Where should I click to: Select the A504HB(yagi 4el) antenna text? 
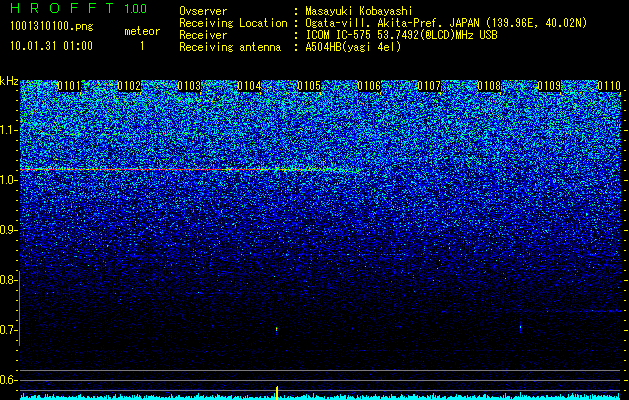point(353,47)
